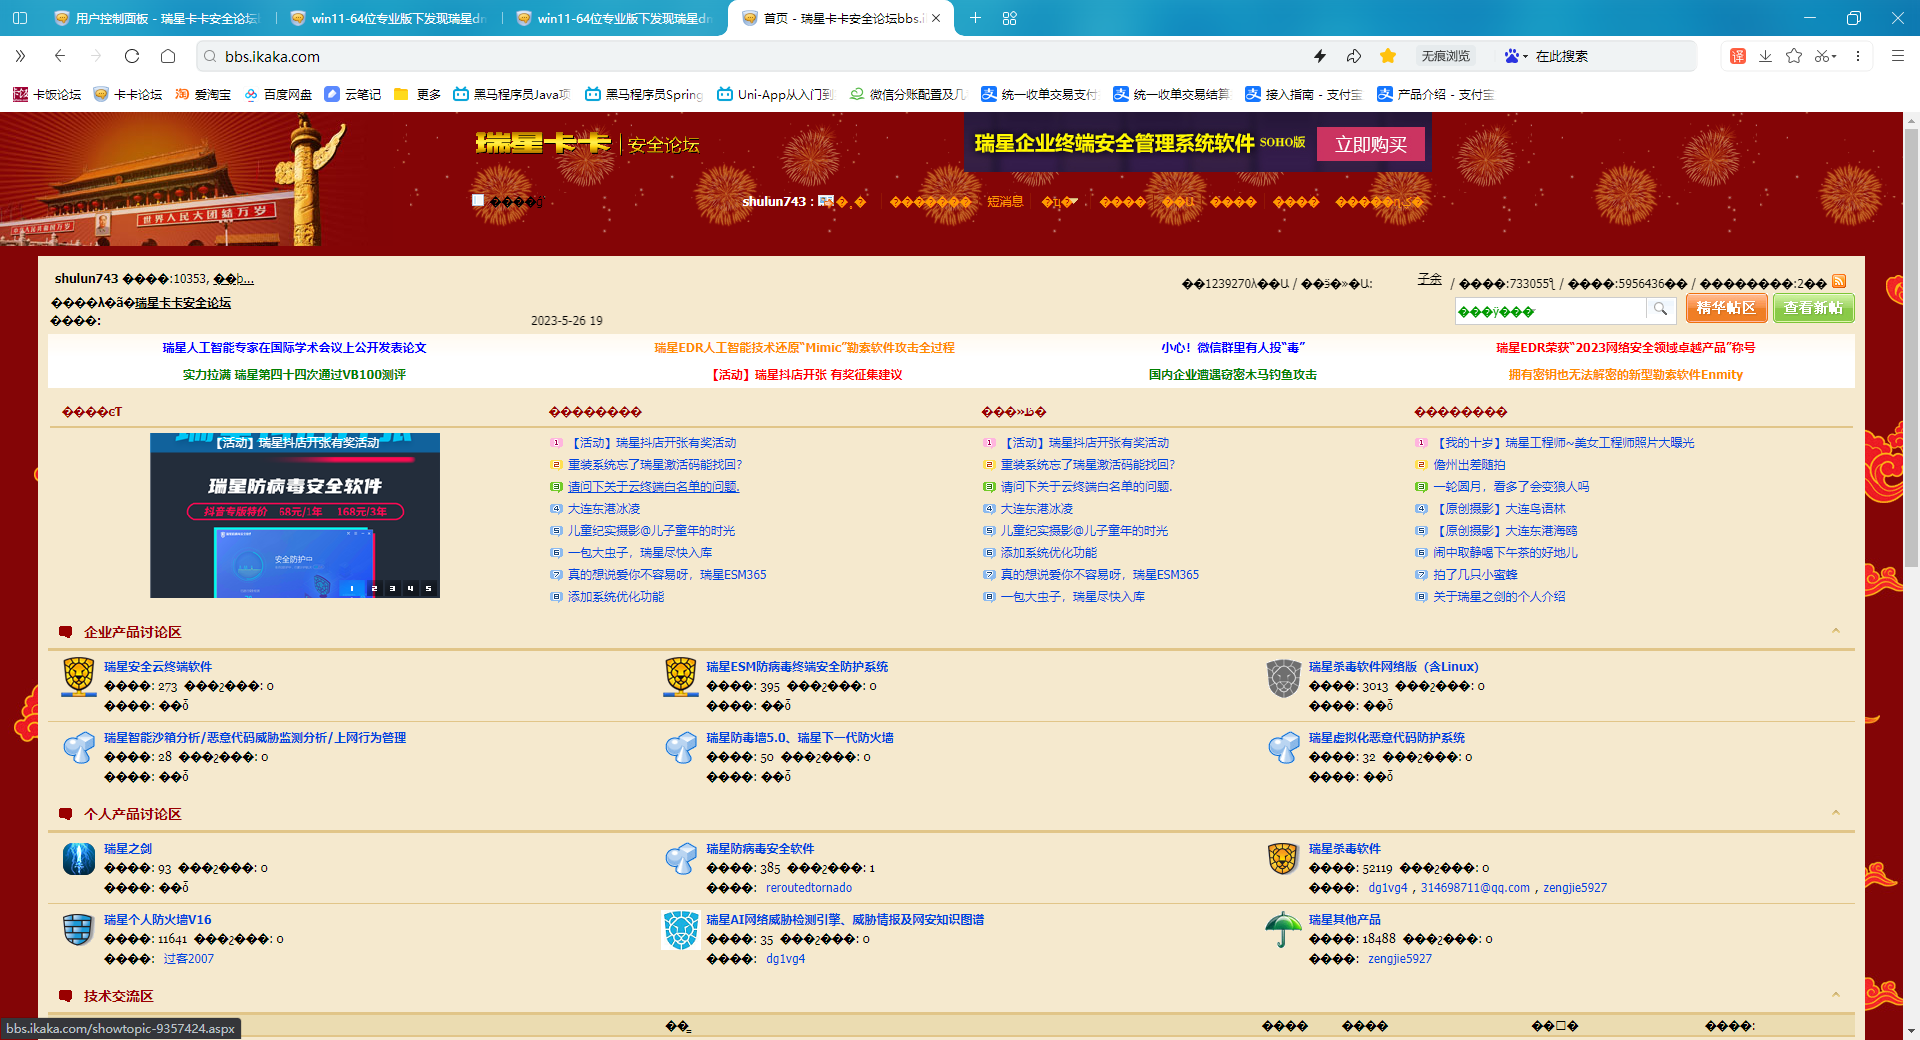The image size is (1920, 1040).
Task: Open the tab overview grid icon
Action: coord(1009,18)
